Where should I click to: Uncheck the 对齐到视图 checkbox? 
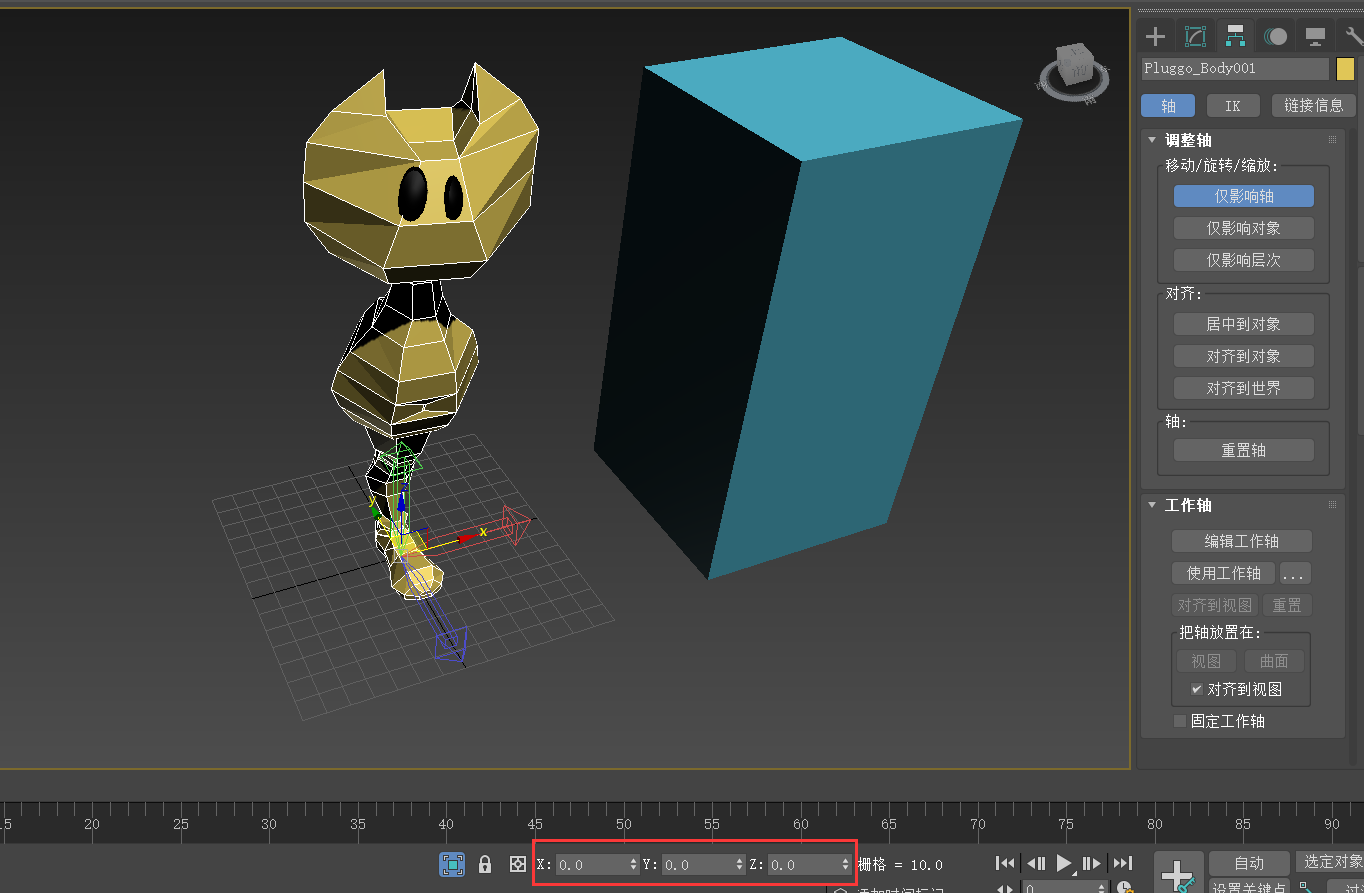click(x=1197, y=689)
